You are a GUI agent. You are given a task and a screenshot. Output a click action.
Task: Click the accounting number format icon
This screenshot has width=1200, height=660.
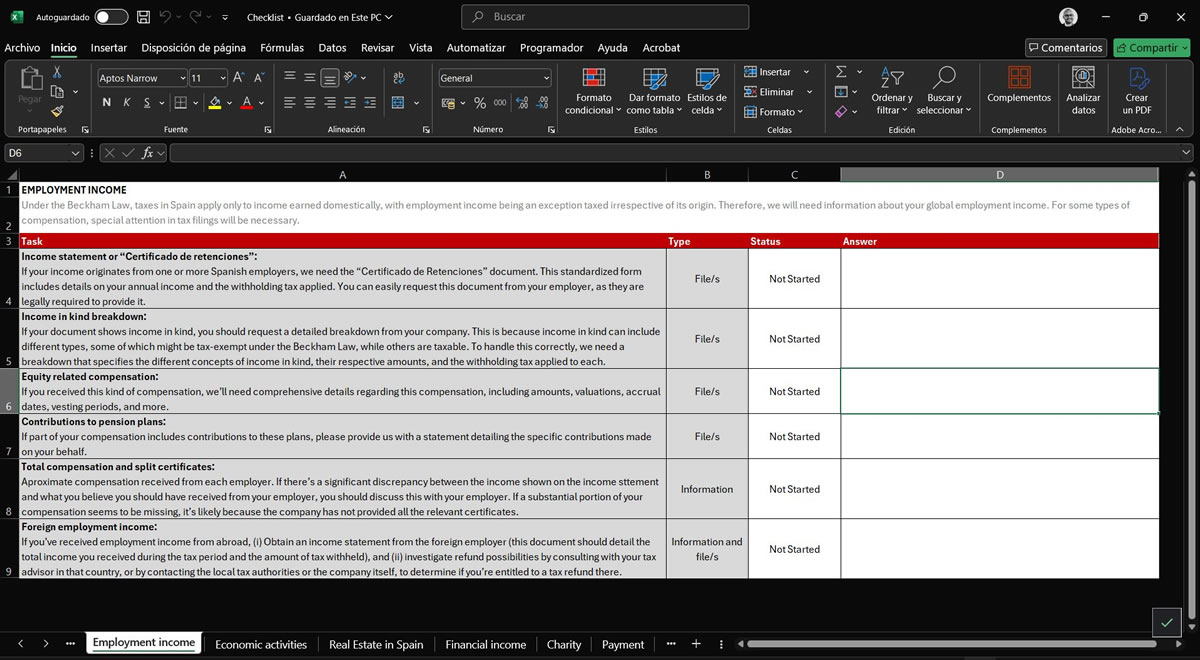(449, 103)
